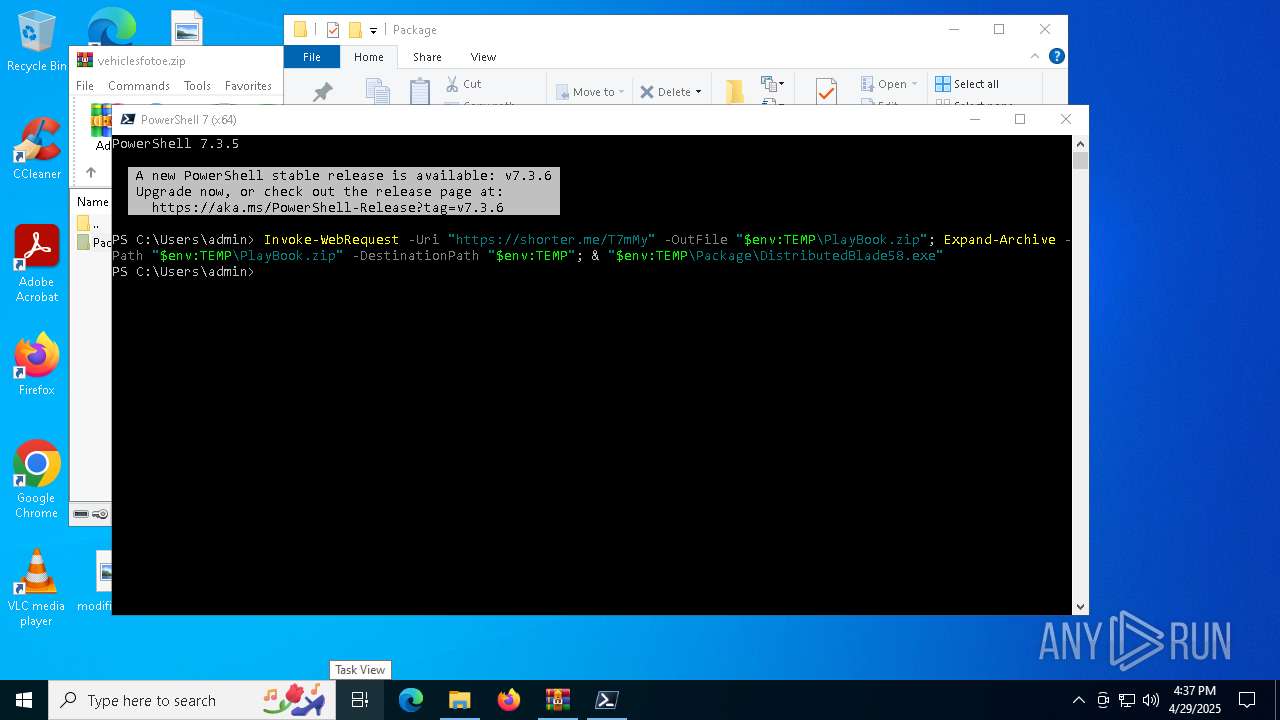The height and width of the screenshot is (720, 1280).
Task: Click the WinRAR Add toolbar icon
Action: click(x=101, y=127)
